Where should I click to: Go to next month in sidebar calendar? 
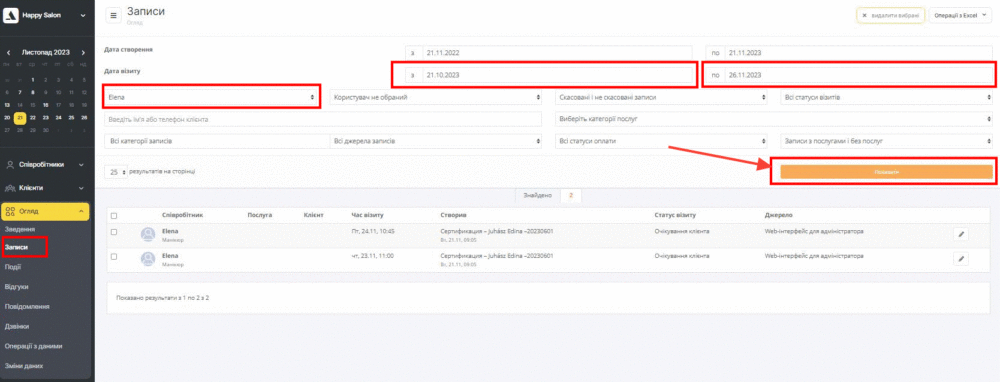[84, 52]
